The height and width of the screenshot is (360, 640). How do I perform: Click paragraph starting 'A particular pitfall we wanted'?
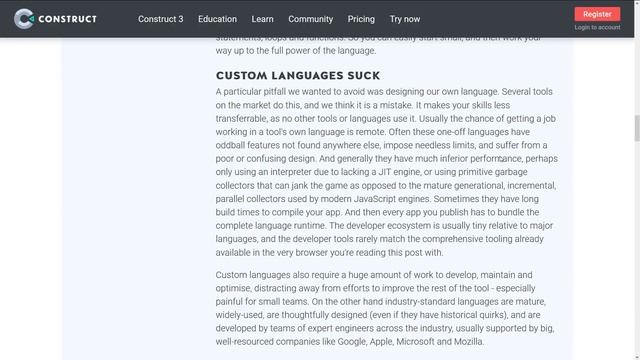pyautogui.click(x=387, y=172)
